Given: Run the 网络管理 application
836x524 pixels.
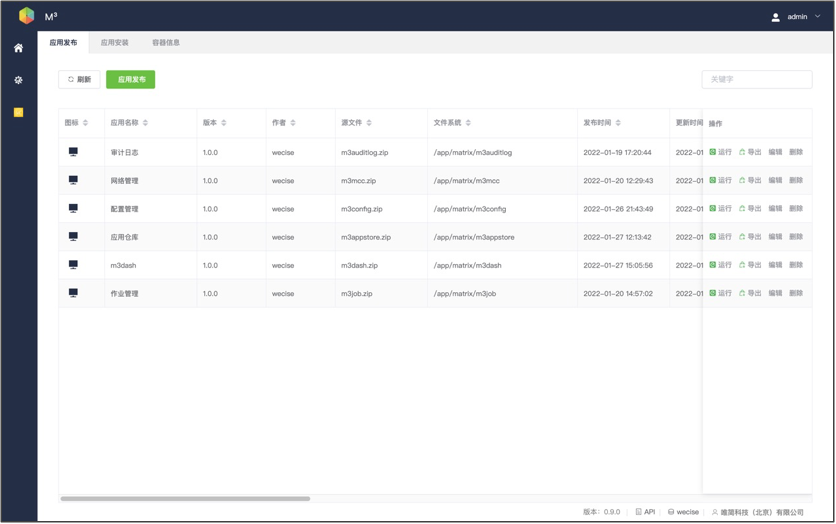Looking at the screenshot, I should (x=720, y=181).
